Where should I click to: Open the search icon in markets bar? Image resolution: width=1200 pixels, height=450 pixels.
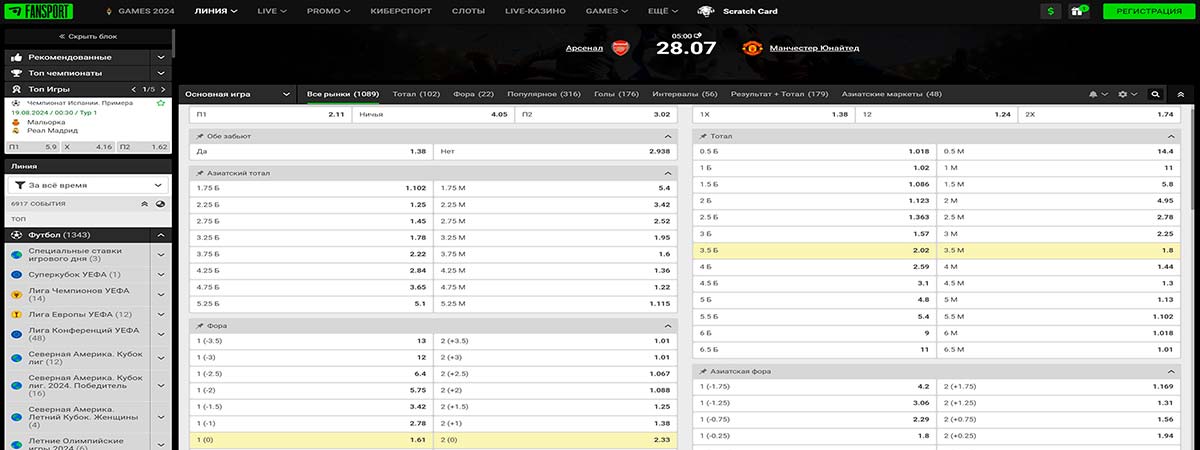click(1156, 94)
